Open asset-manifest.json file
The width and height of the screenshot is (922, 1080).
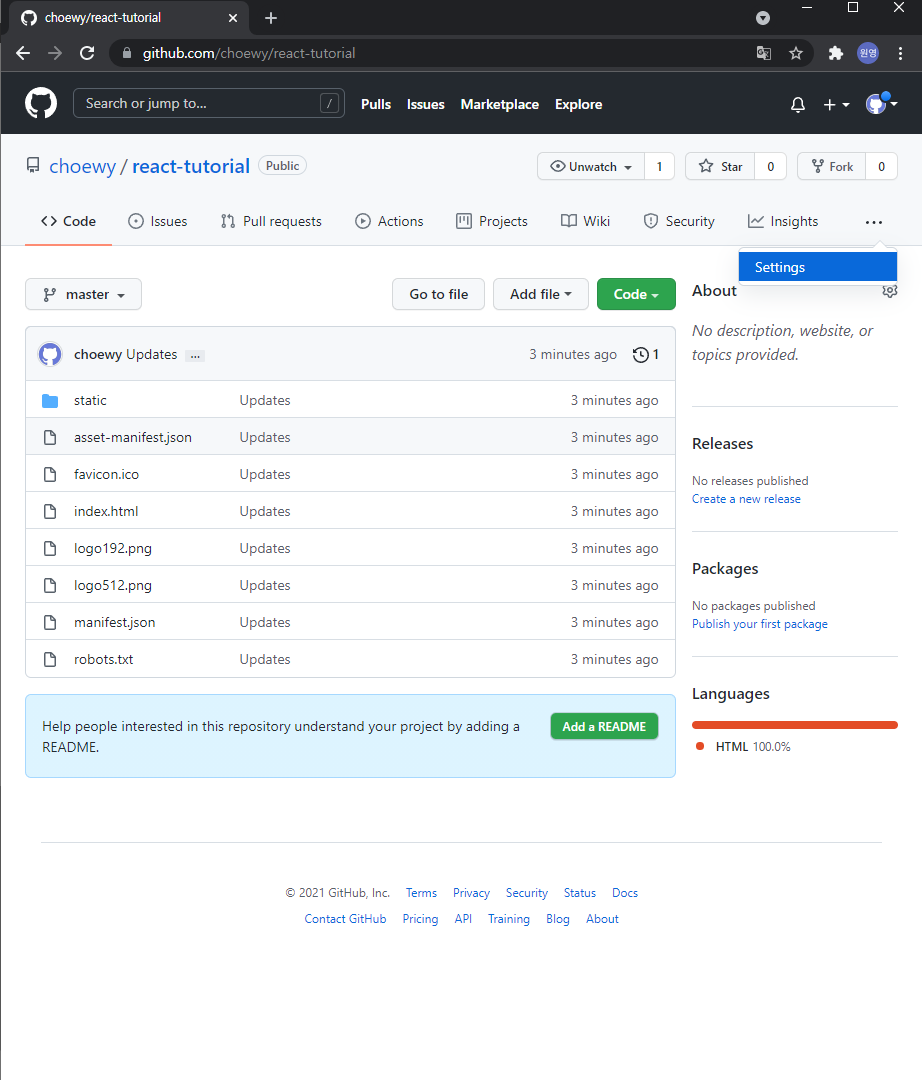click(133, 437)
